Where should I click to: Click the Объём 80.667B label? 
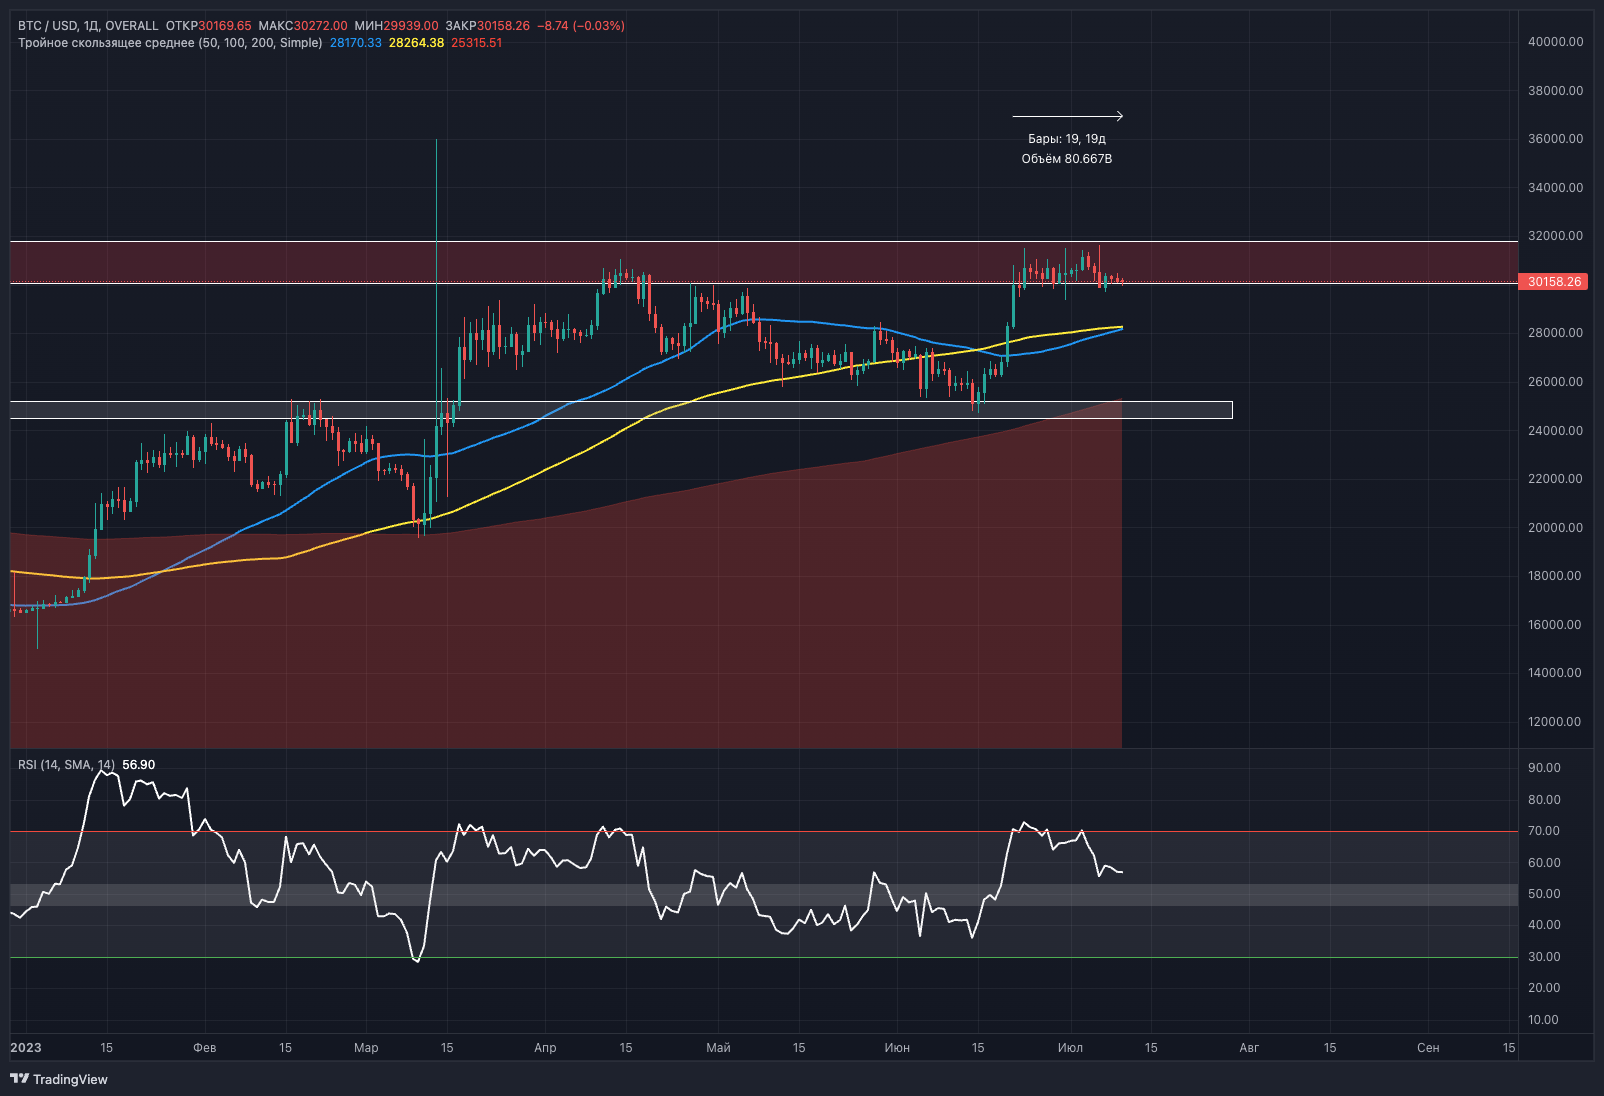1067,159
